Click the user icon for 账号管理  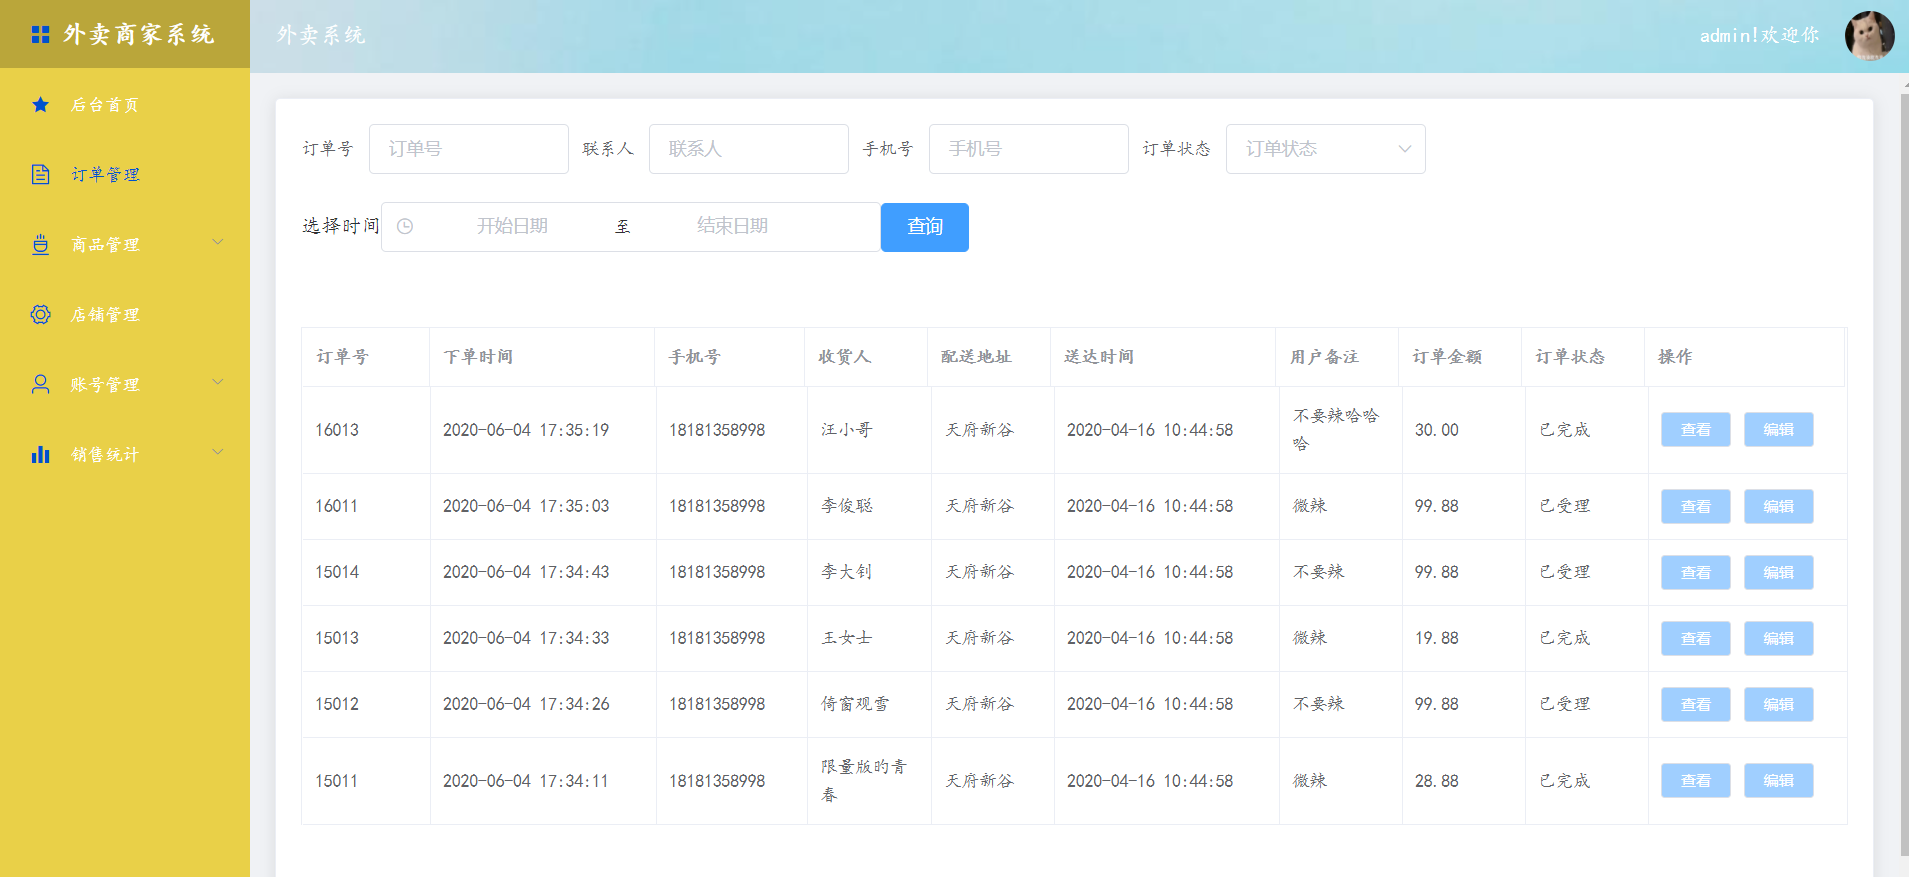point(40,384)
